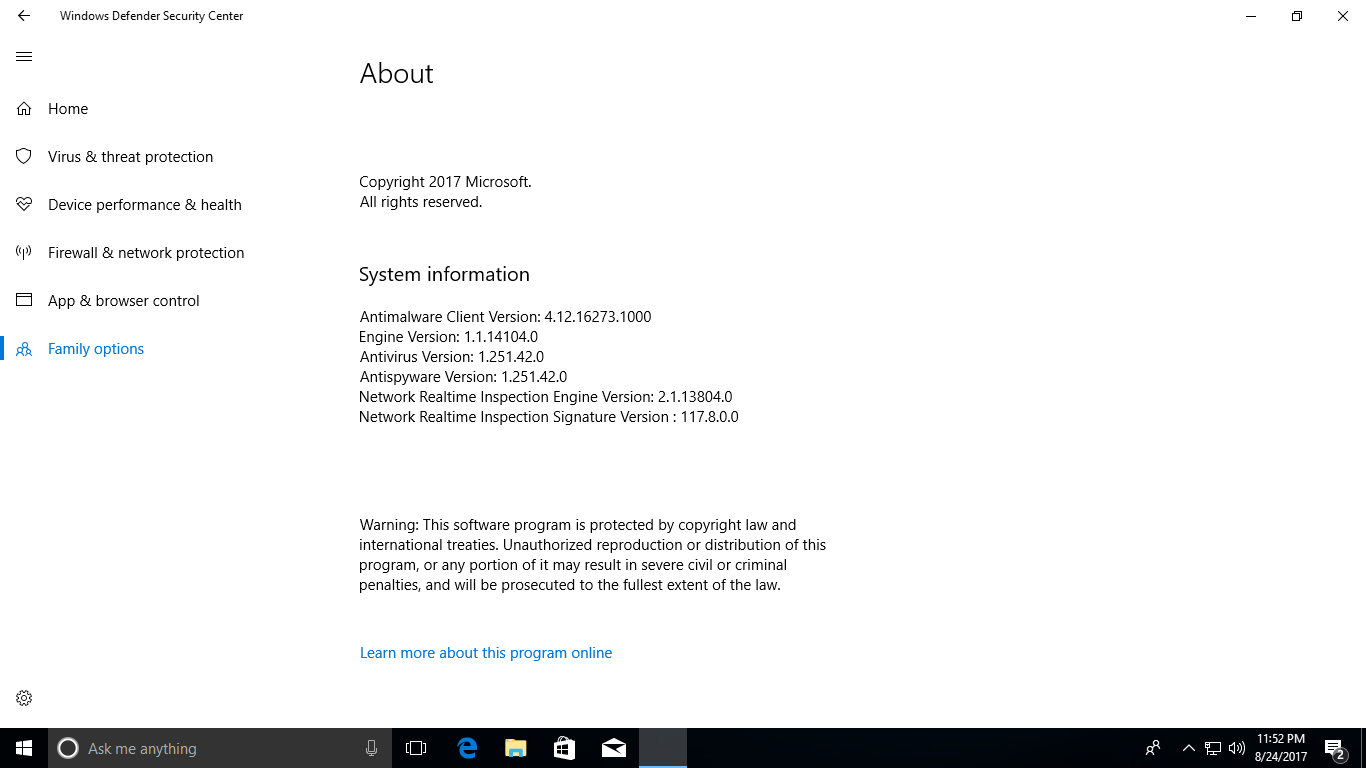Close the Security Center window
Viewport: 1366px width, 768px height.
(1343, 16)
